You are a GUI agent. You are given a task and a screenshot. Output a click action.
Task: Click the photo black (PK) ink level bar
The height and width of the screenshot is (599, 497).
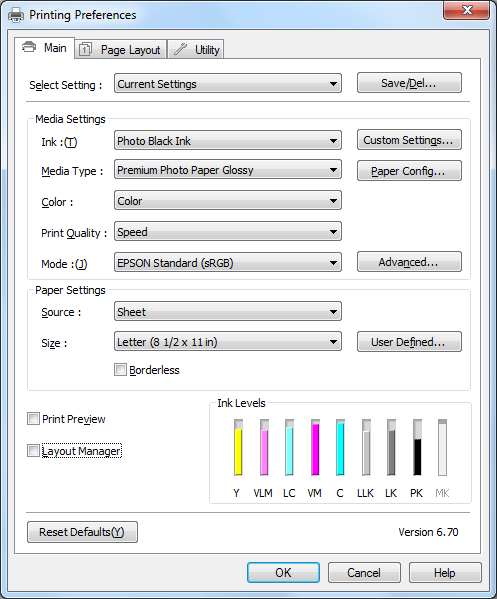pos(417,447)
